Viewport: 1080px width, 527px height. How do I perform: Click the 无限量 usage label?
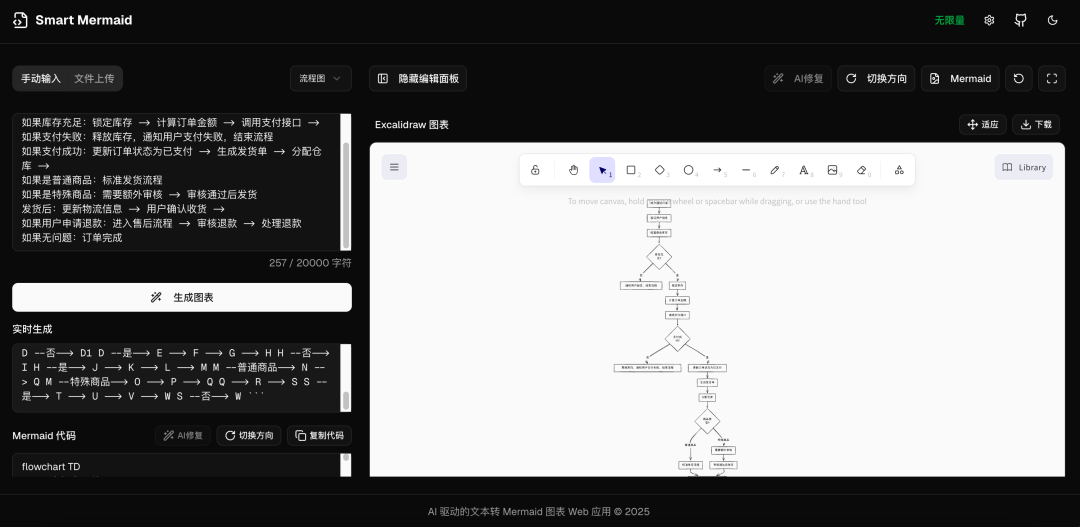click(x=949, y=21)
